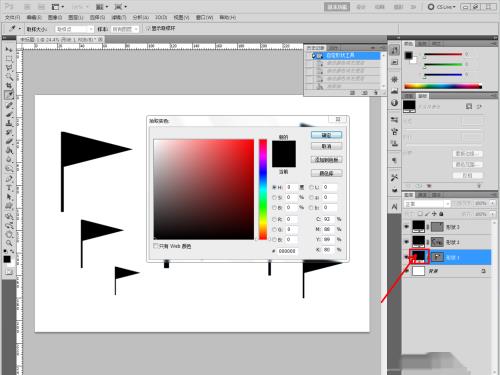Open the 滤镜 menu

119,17
